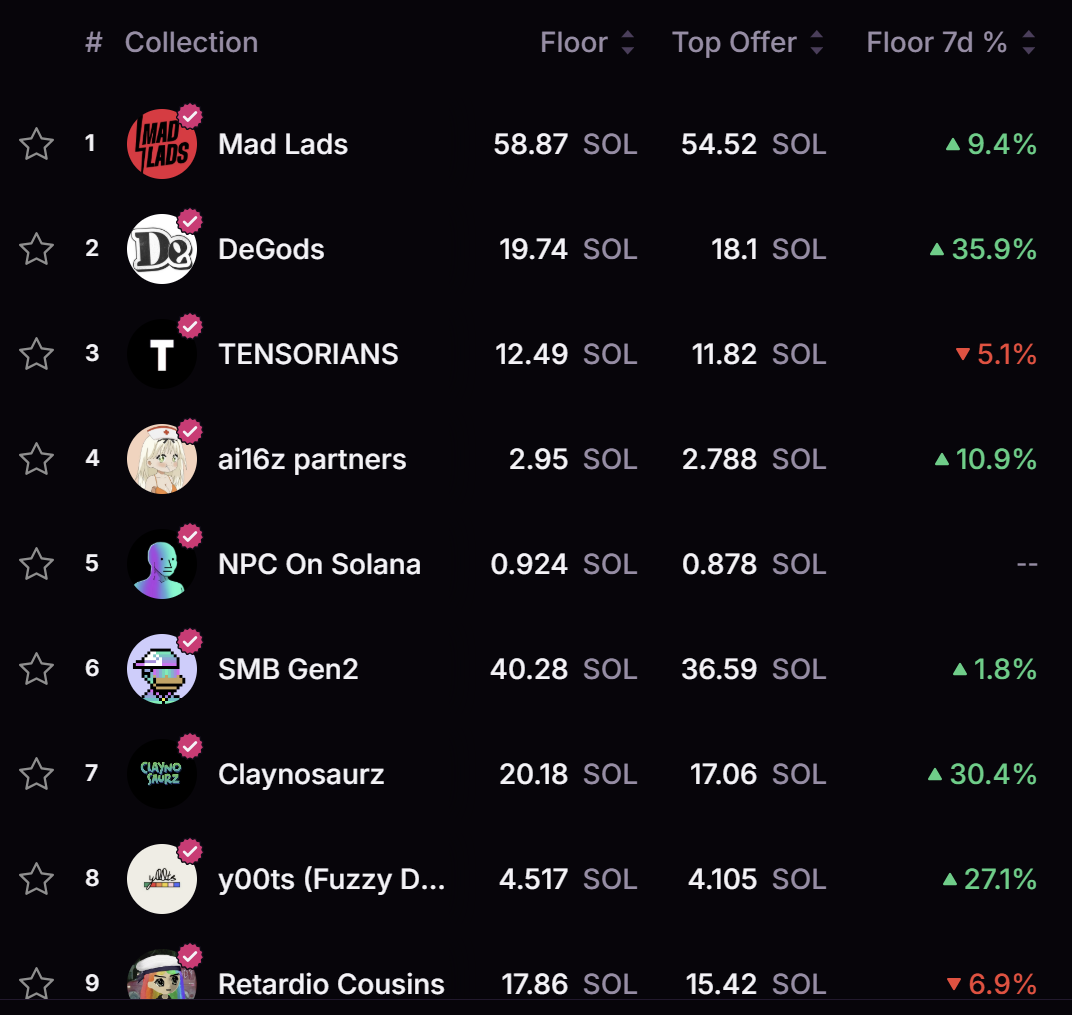Open the Mad Lads collection logo

[161, 145]
